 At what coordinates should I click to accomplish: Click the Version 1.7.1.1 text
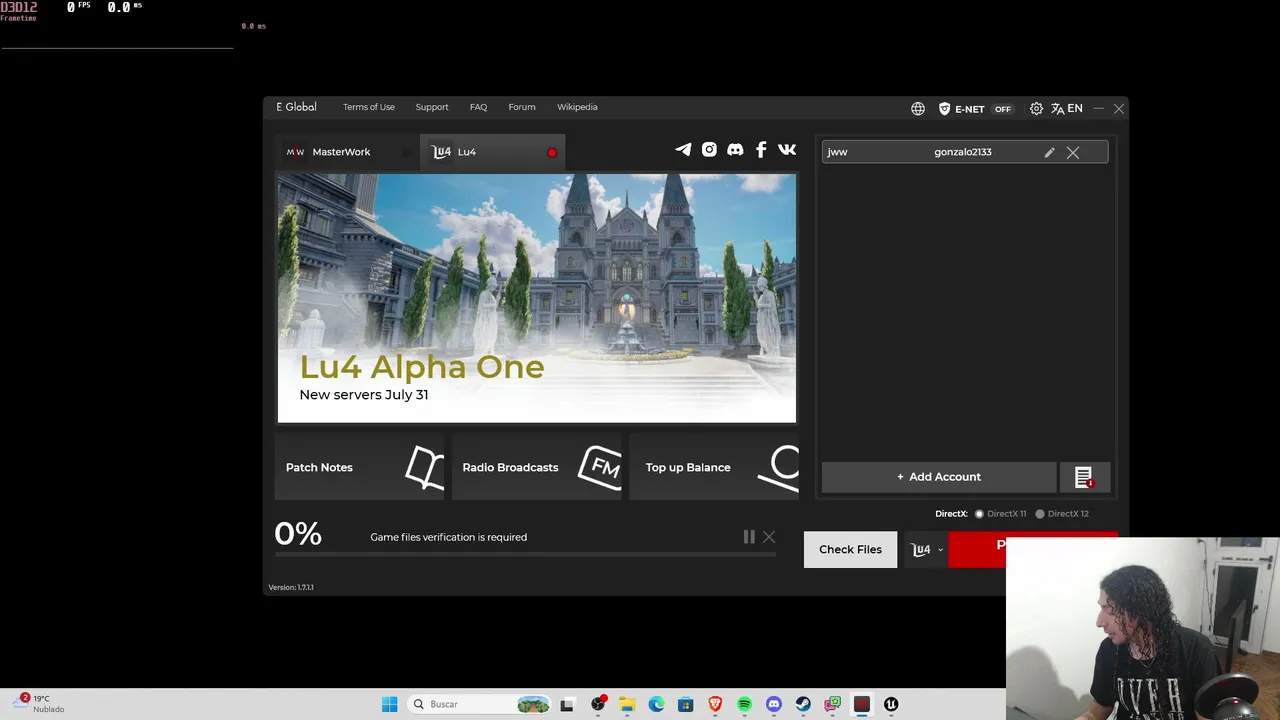[291, 587]
